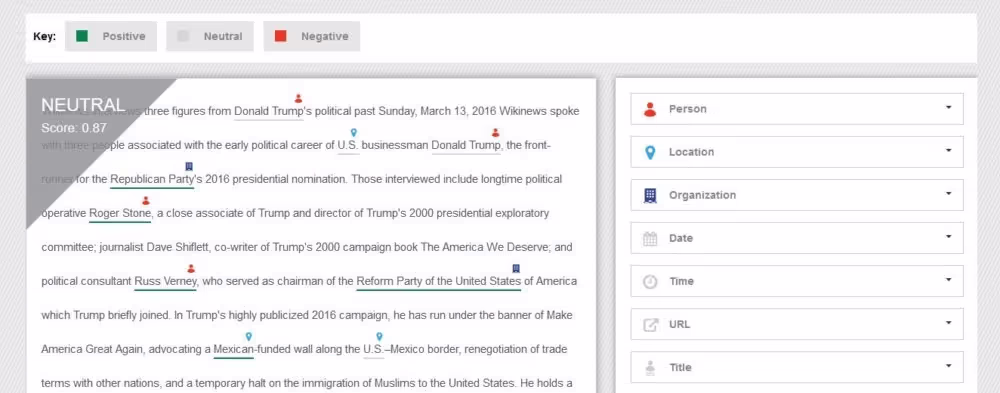
Task: Click location pin above U.S.–Mexico border
Action: (x=379, y=336)
